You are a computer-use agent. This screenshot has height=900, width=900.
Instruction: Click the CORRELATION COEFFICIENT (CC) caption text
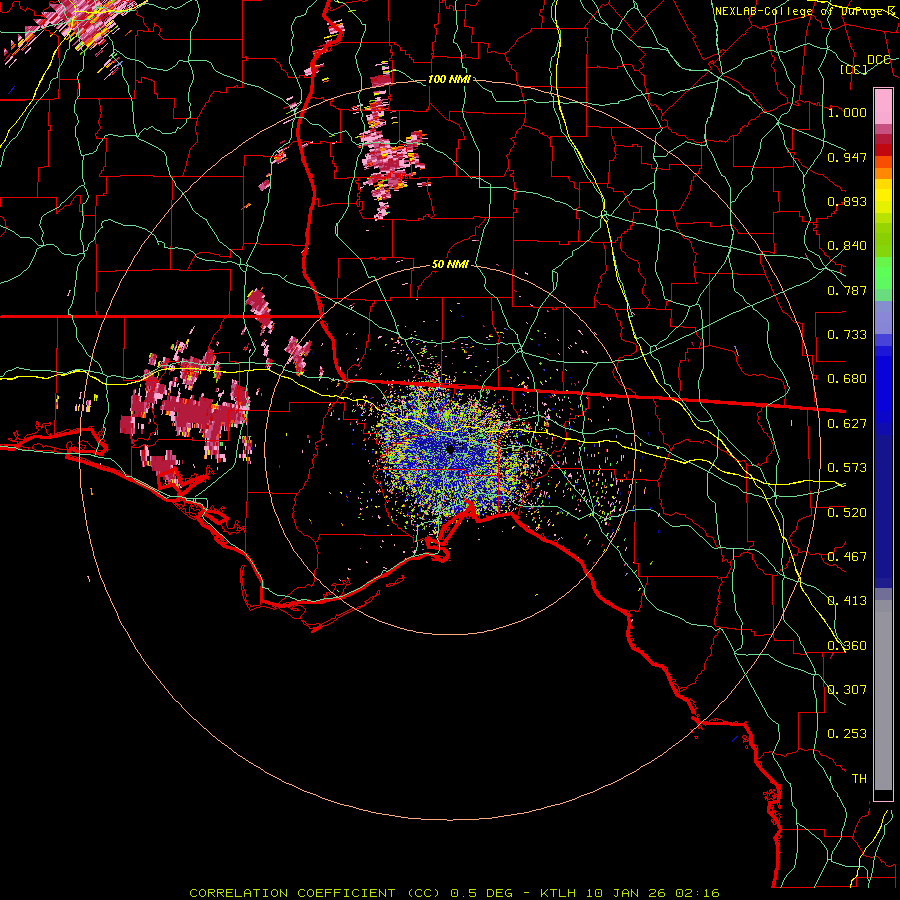coord(315,893)
